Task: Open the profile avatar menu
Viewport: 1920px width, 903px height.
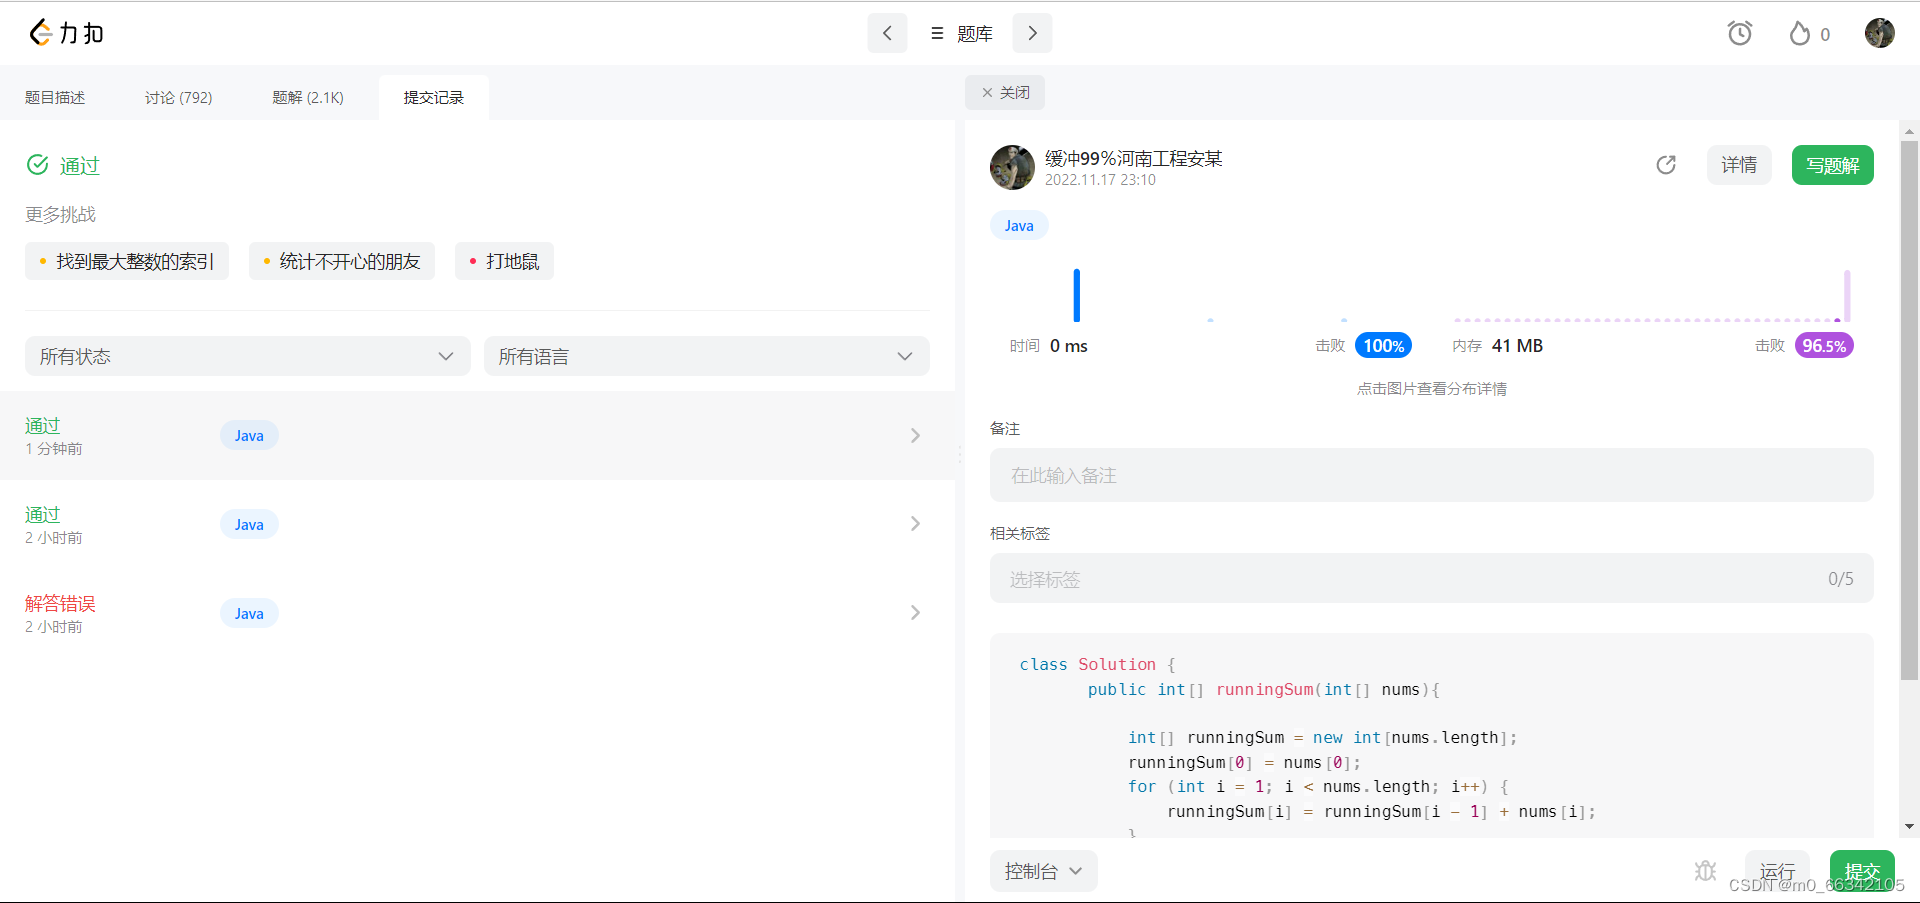Action: coord(1879,33)
